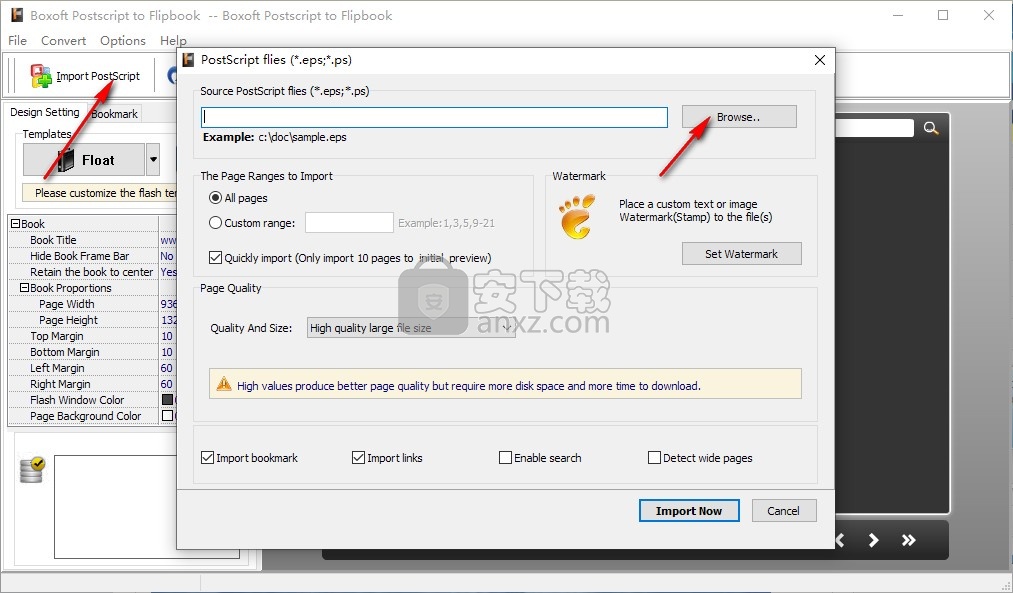Toggle the Import links checkbox
This screenshot has height=593, width=1013.
tap(358, 458)
